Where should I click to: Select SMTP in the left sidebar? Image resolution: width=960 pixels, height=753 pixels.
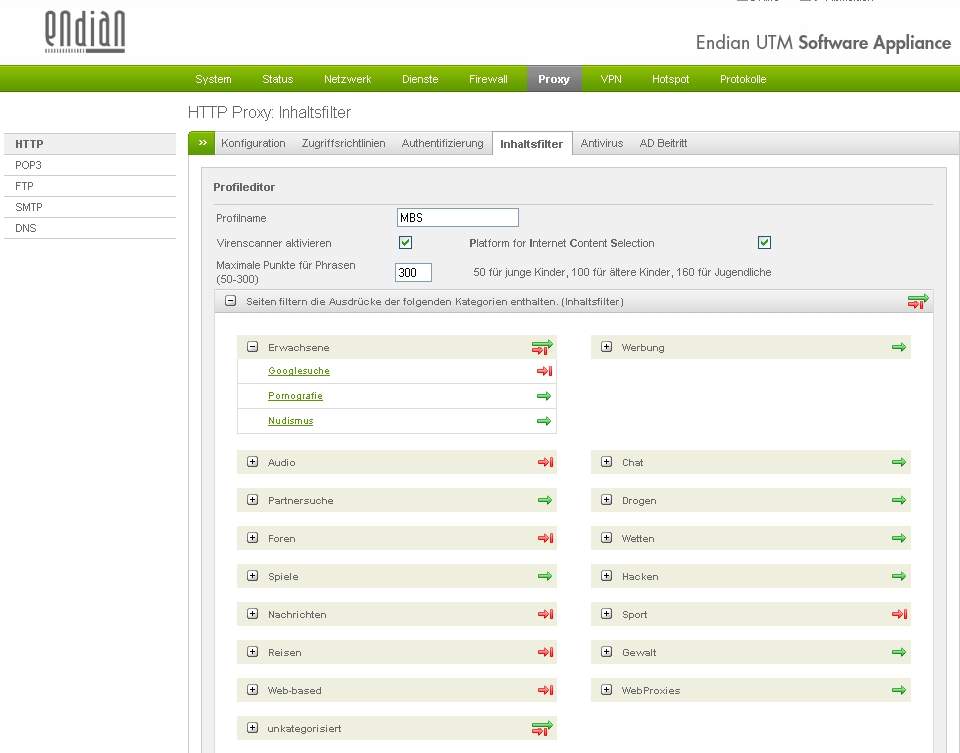click(x=29, y=207)
